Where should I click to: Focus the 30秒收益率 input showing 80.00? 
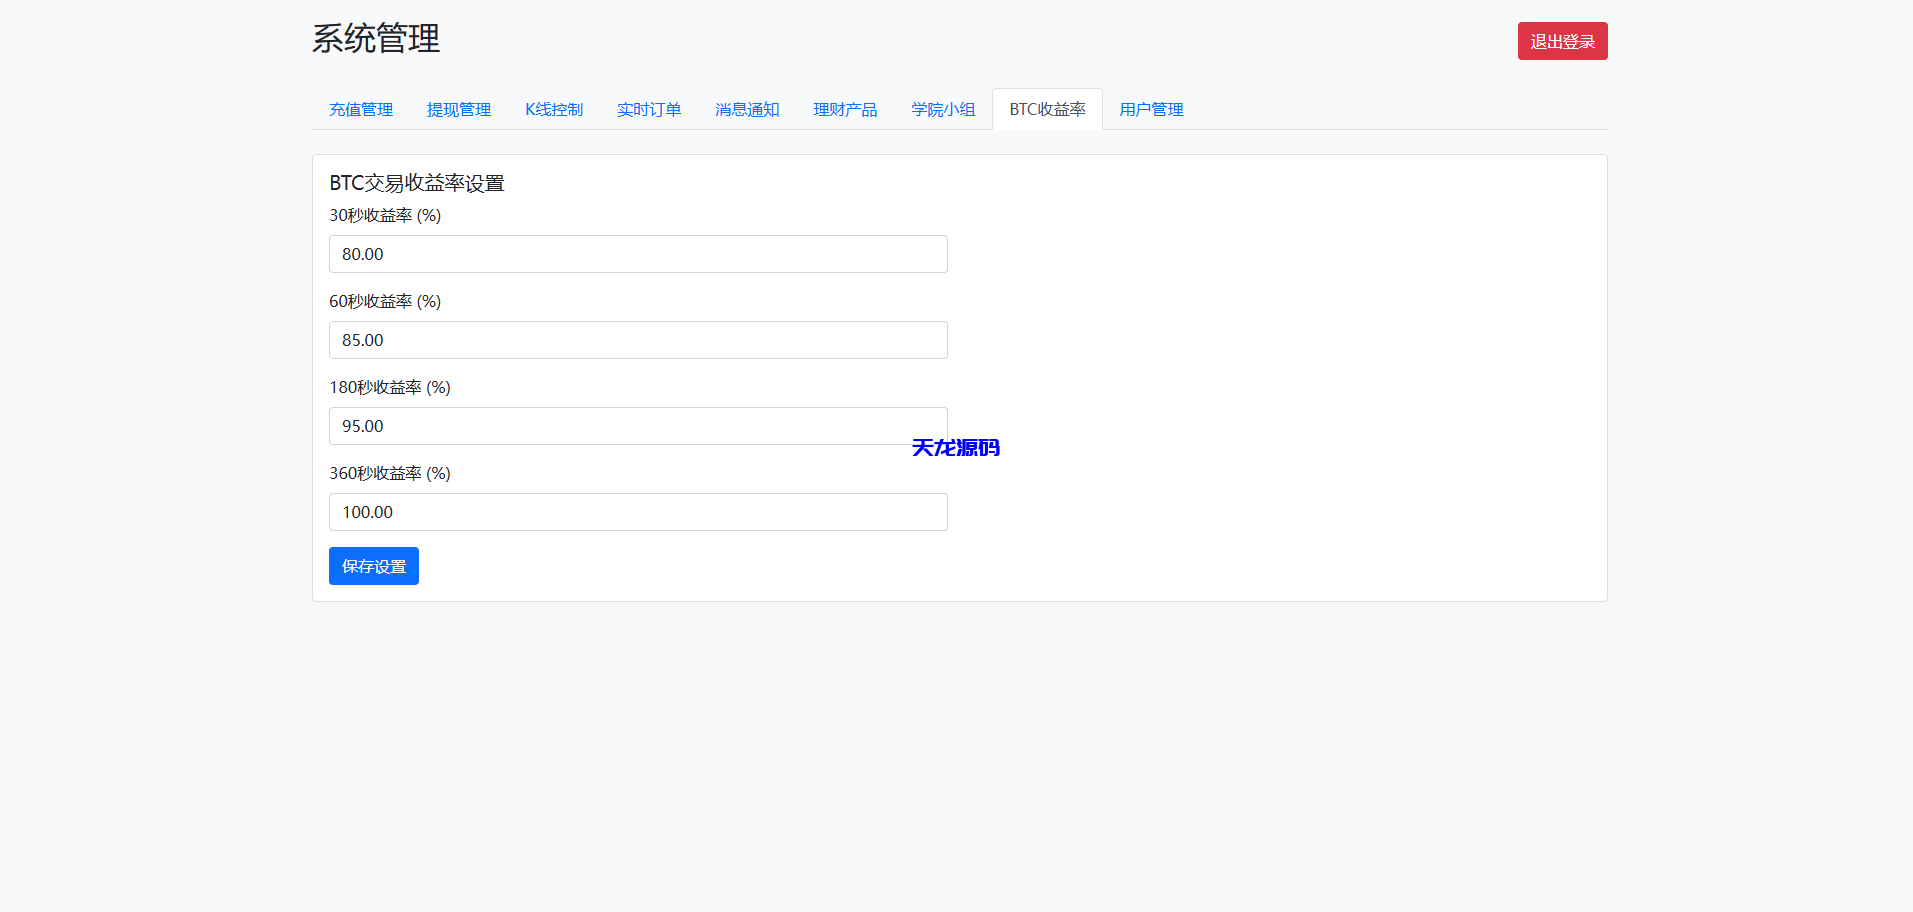click(x=638, y=254)
